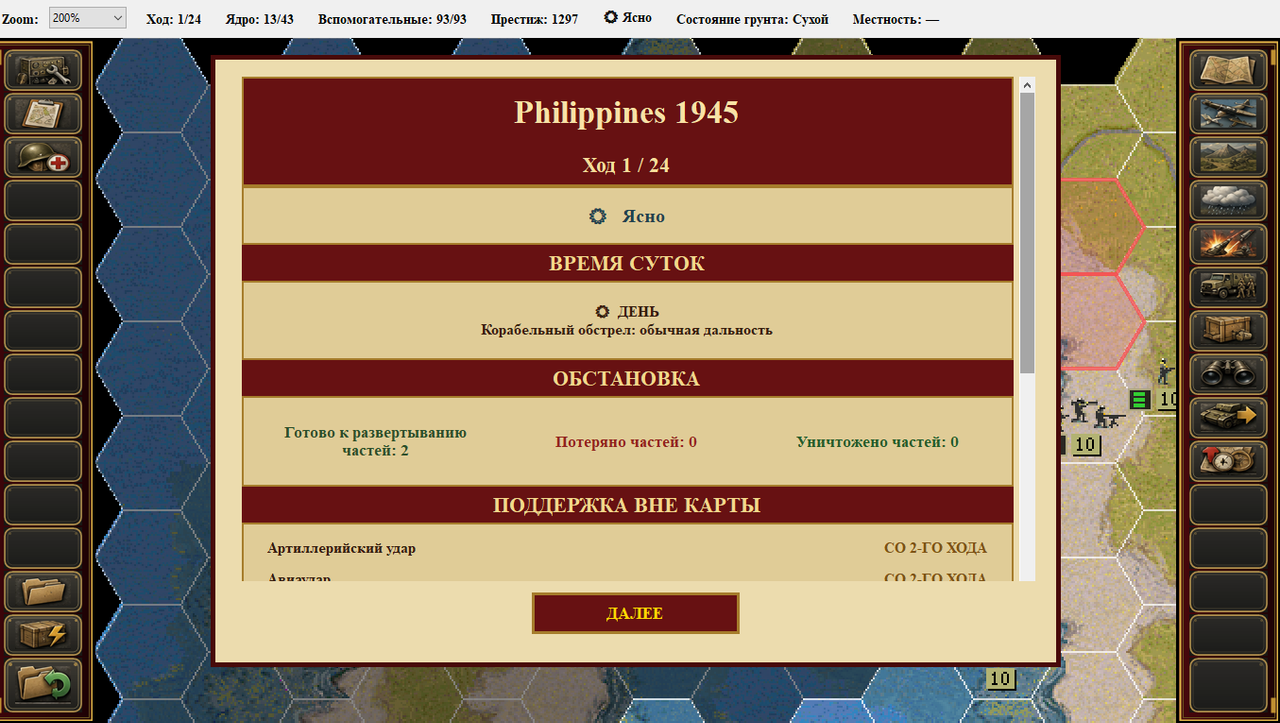
Task: Open the folded strategic map button
Action: [1227, 70]
